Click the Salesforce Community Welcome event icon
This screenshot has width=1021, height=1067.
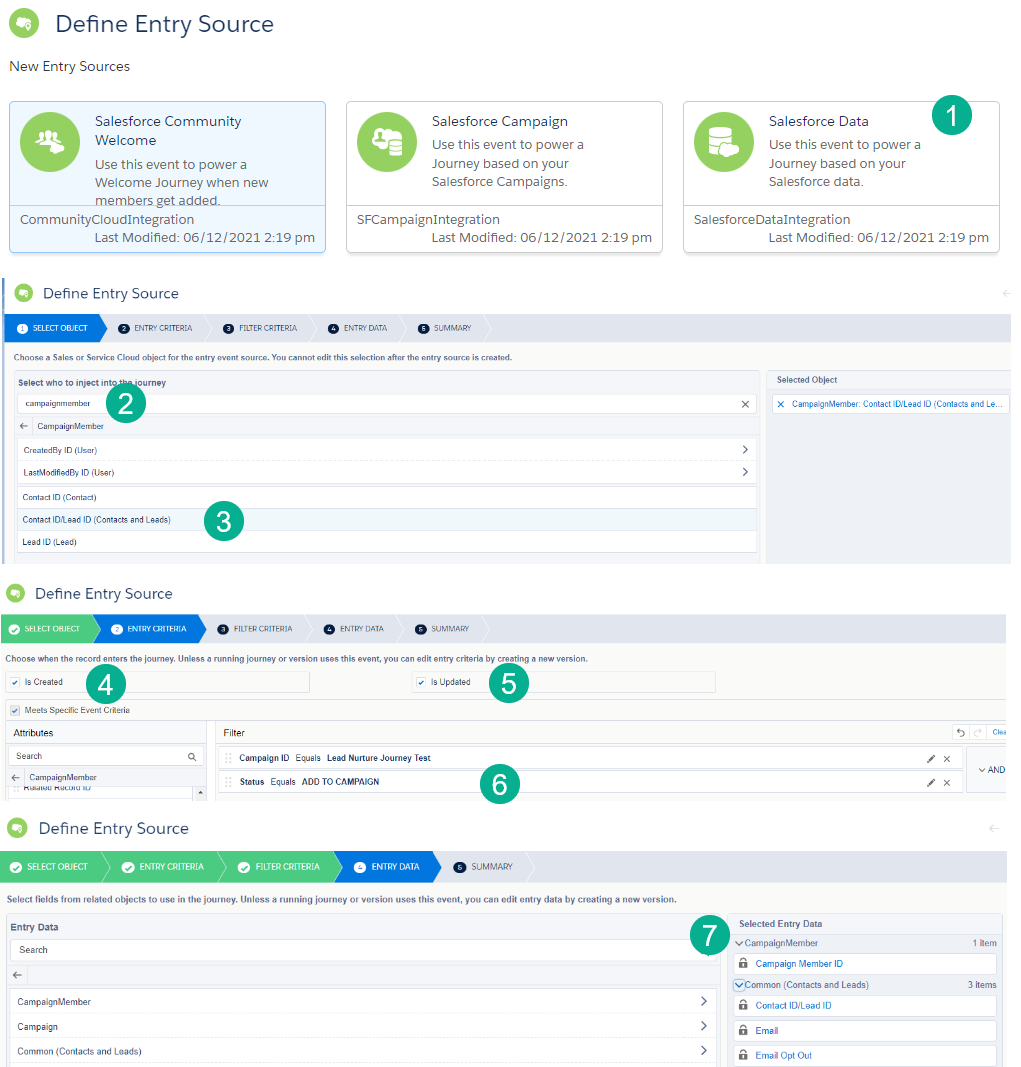(49, 141)
